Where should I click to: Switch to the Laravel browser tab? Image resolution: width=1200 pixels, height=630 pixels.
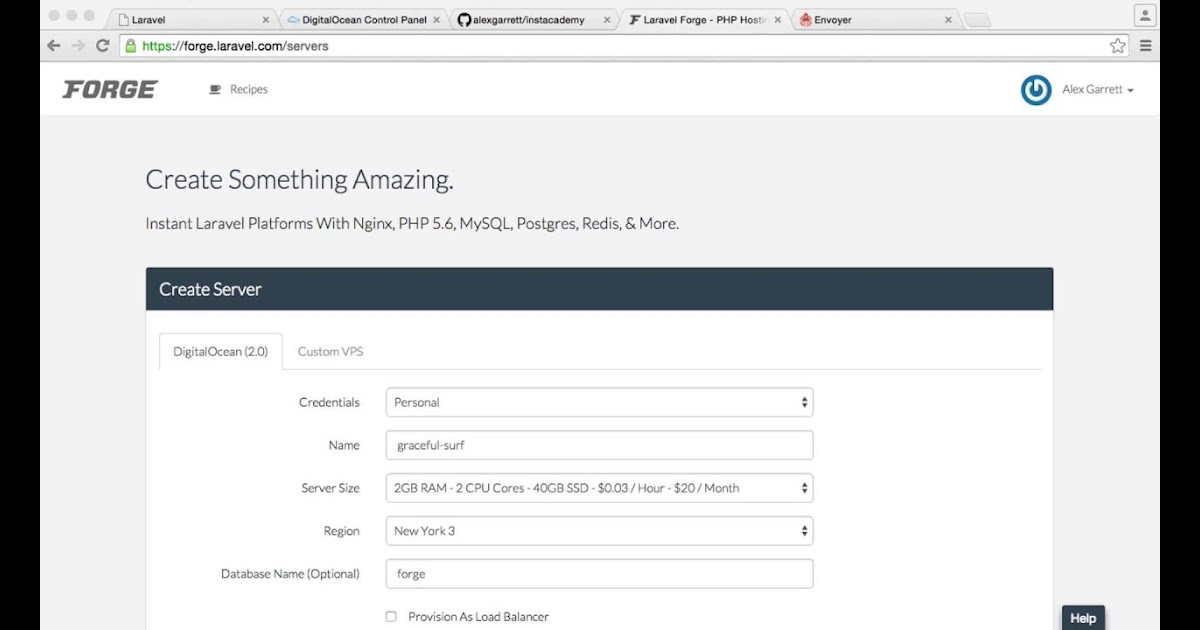pos(191,19)
